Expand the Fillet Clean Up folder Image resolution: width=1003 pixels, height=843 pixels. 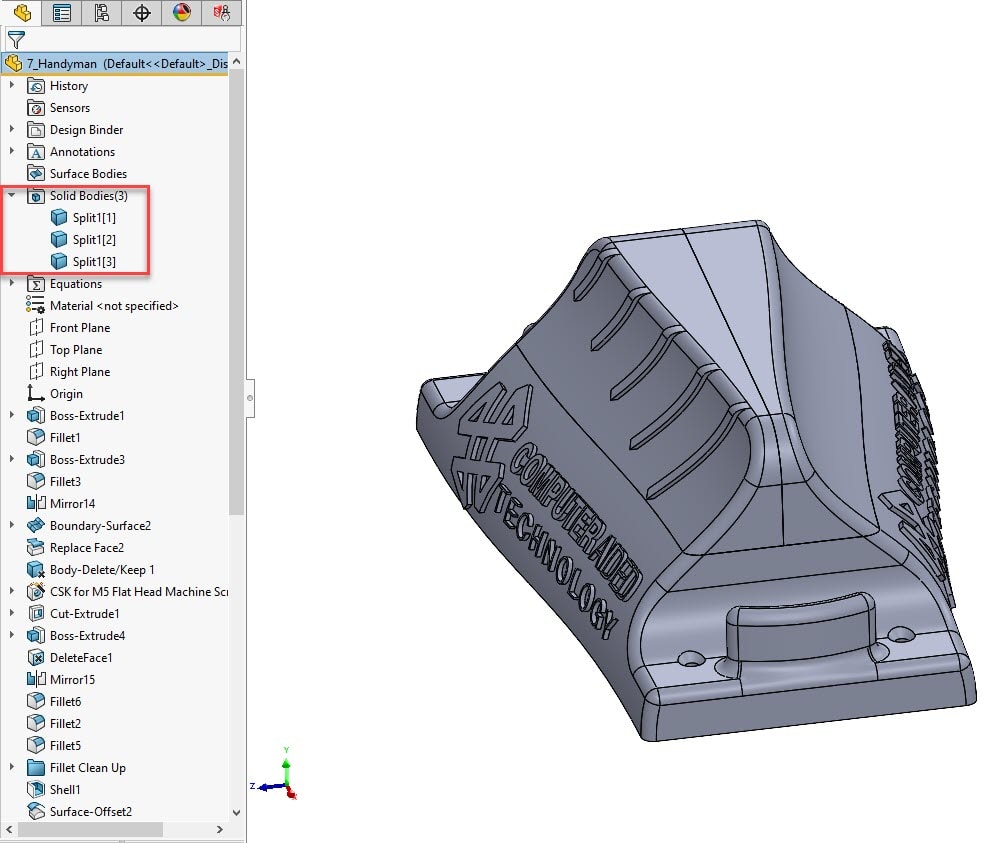click(x=12, y=767)
